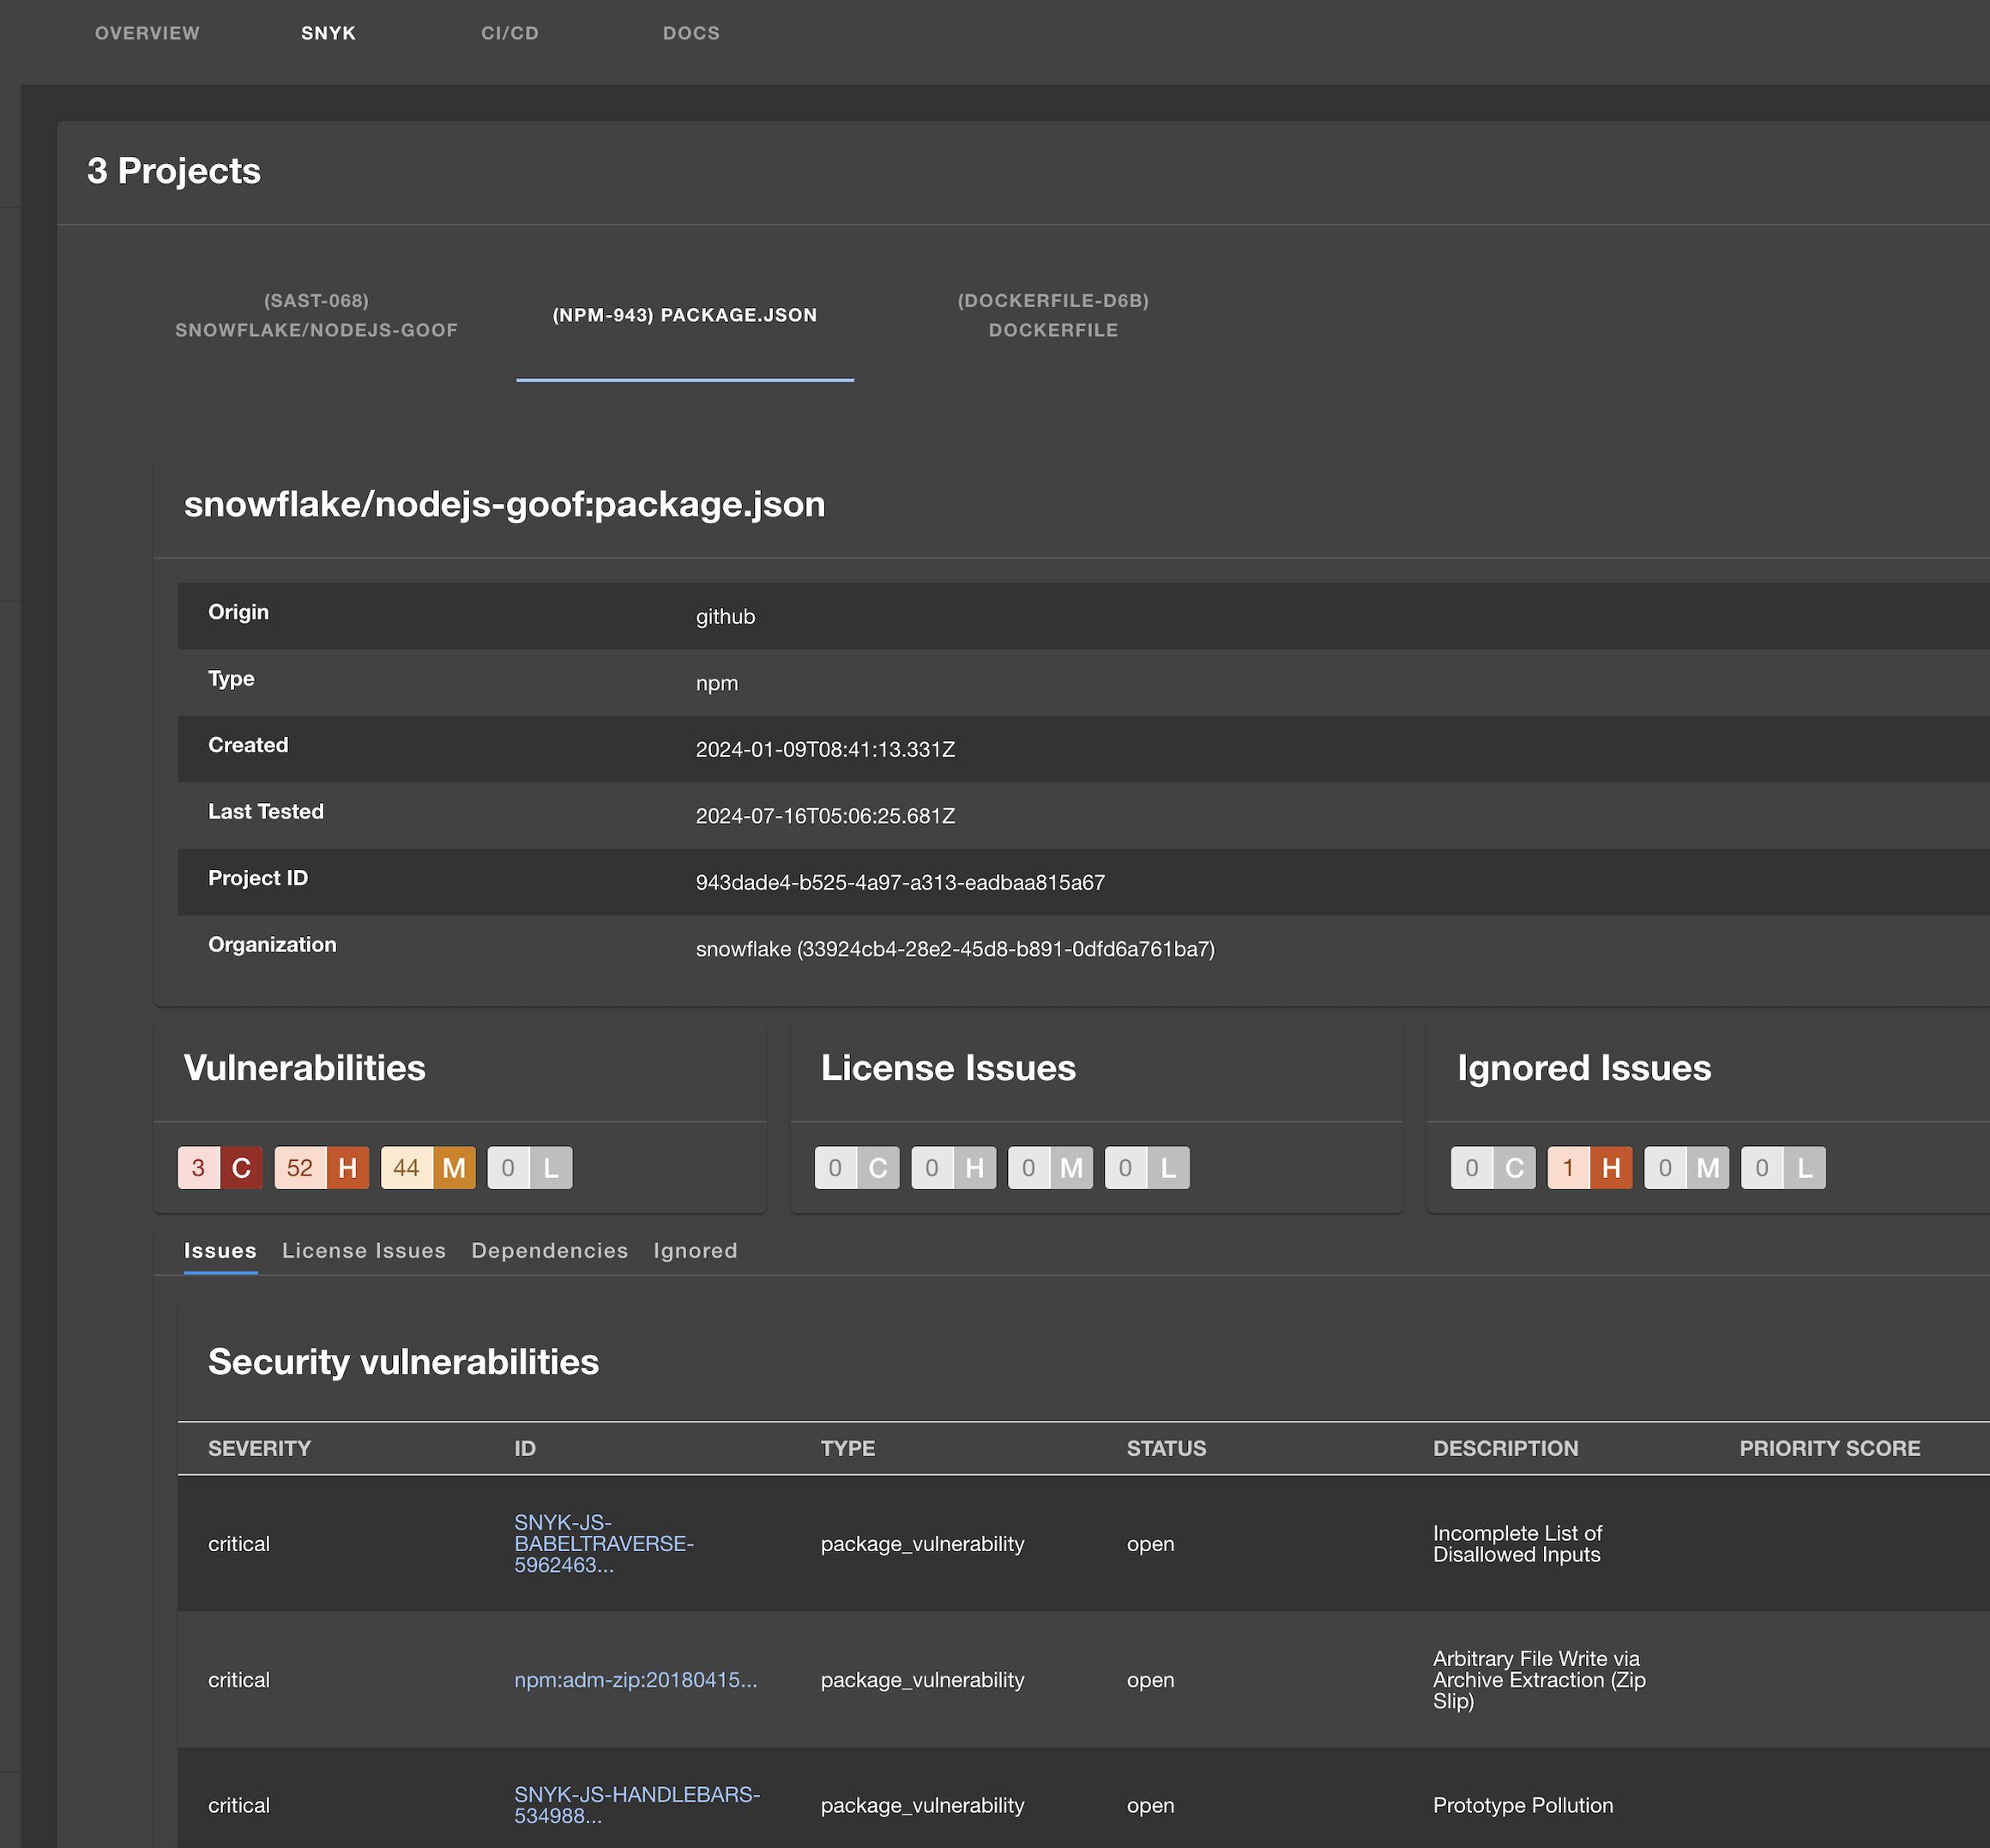The height and width of the screenshot is (1848, 1990).
Task: Click the license issues 0 C badge
Action: [856, 1167]
